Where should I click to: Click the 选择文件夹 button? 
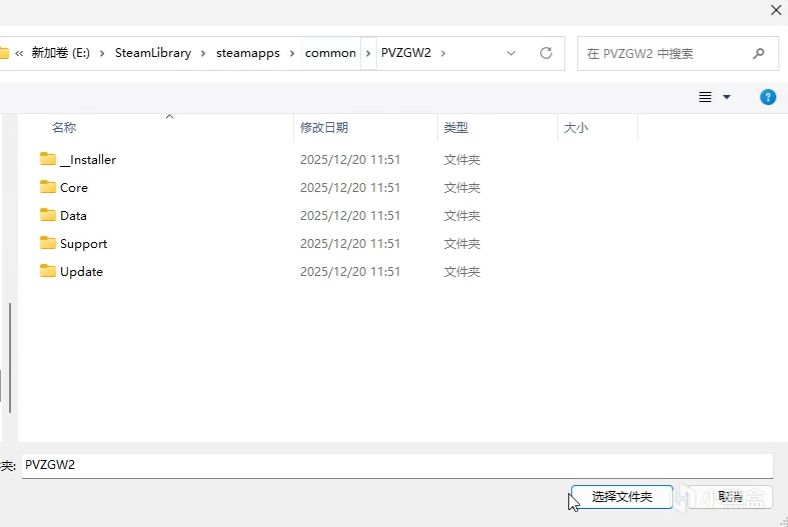pyautogui.click(x=622, y=497)
